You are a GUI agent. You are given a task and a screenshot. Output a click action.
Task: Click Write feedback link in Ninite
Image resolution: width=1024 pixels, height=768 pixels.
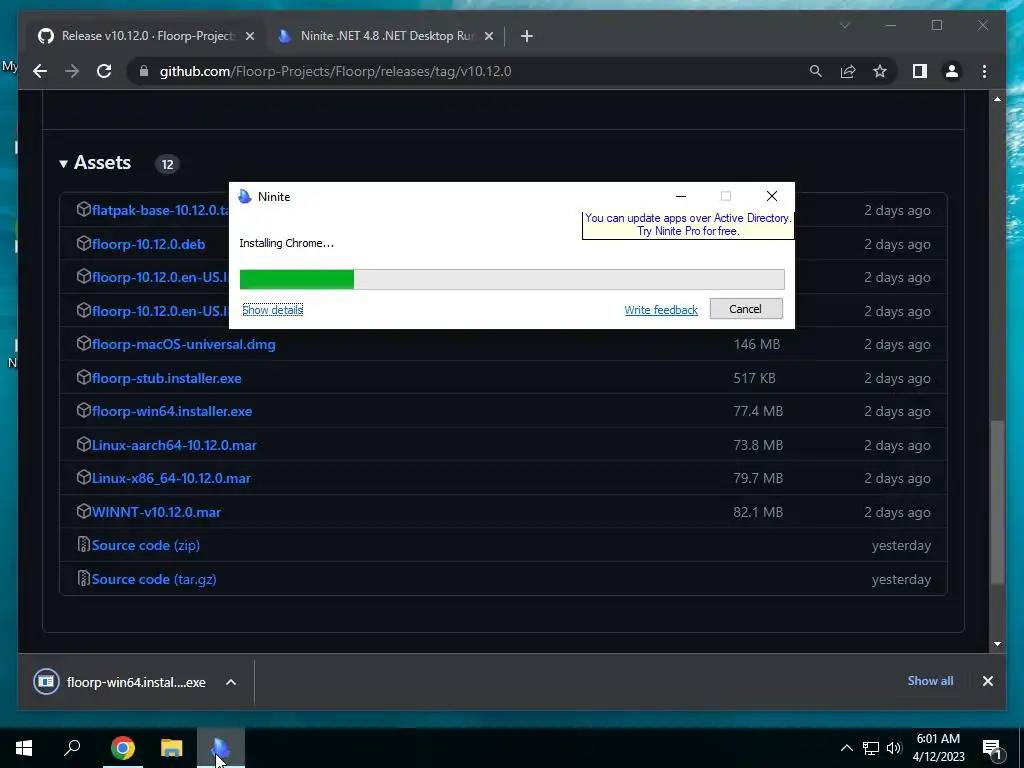661,310
